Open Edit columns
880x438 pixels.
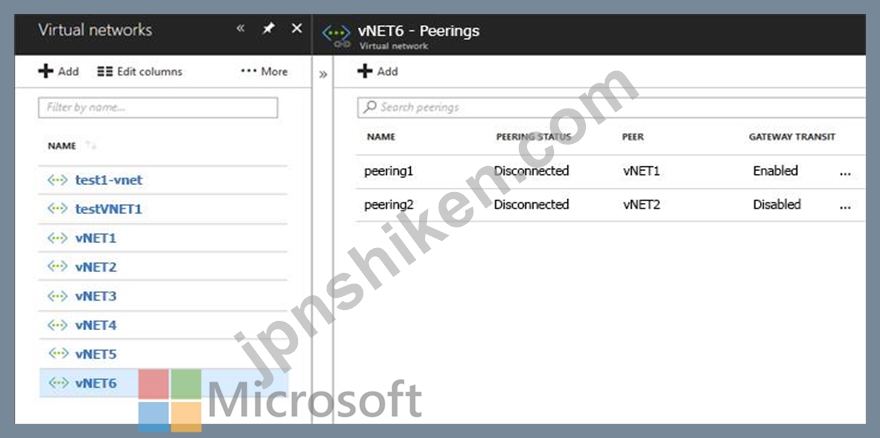click(140, 71)
